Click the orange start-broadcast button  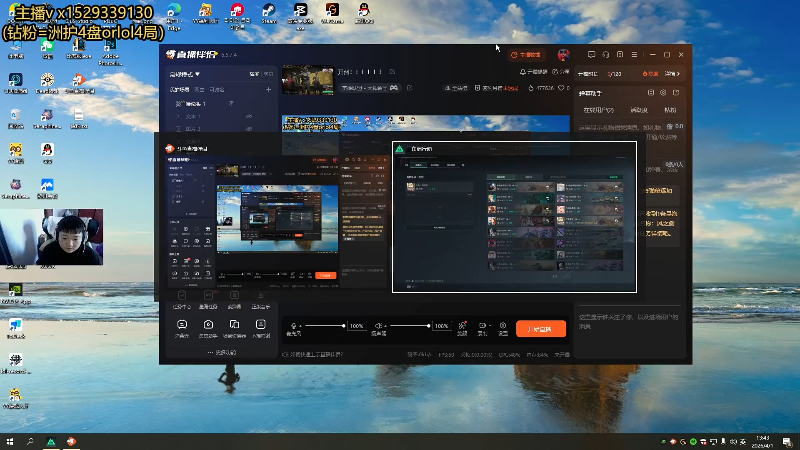541,329
